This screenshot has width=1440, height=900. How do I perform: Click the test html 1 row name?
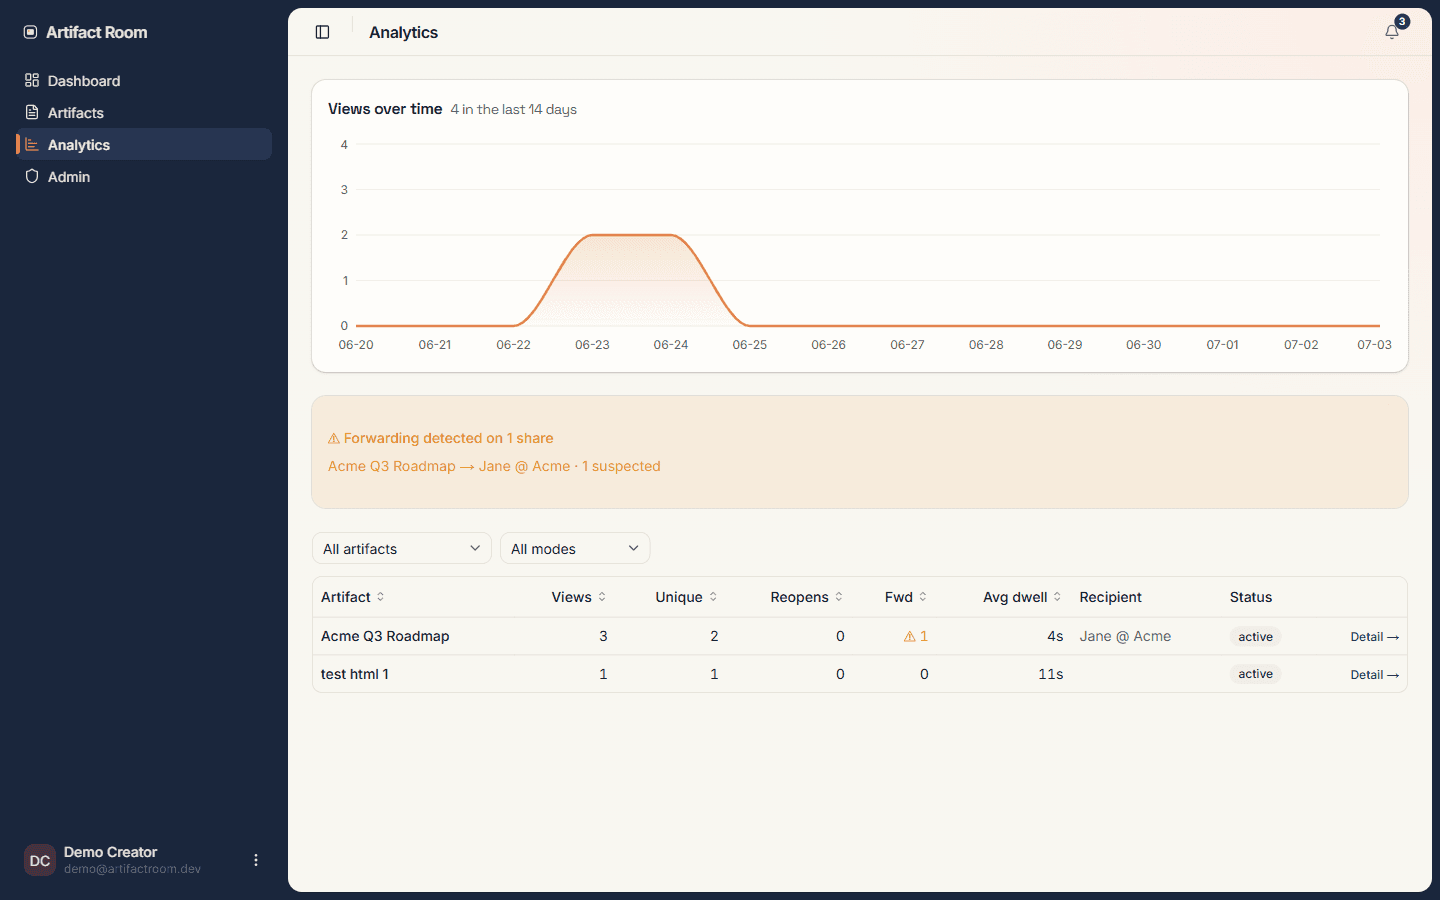pyautogui.click(x=355, y=674)
